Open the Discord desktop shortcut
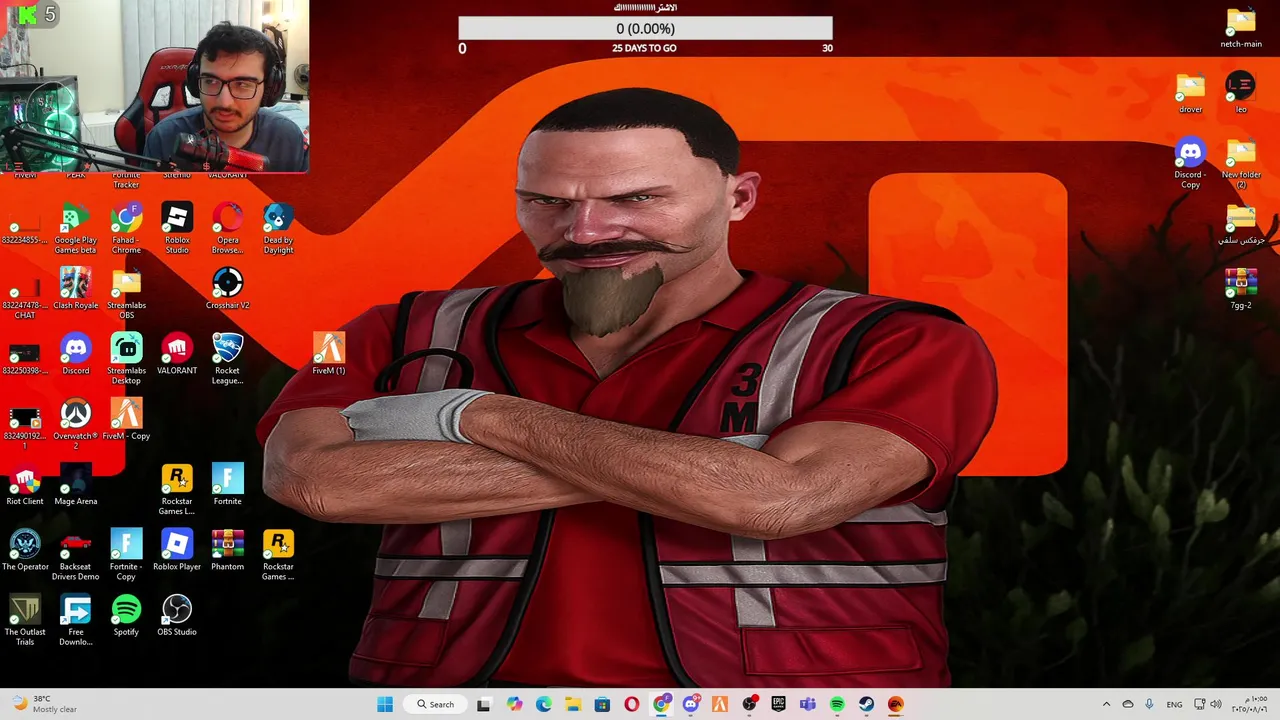 coord(75,354)
